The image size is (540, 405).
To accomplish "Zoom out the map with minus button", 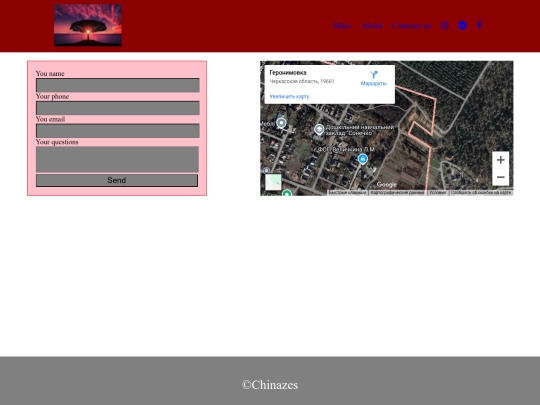I will tap(501, 177).
